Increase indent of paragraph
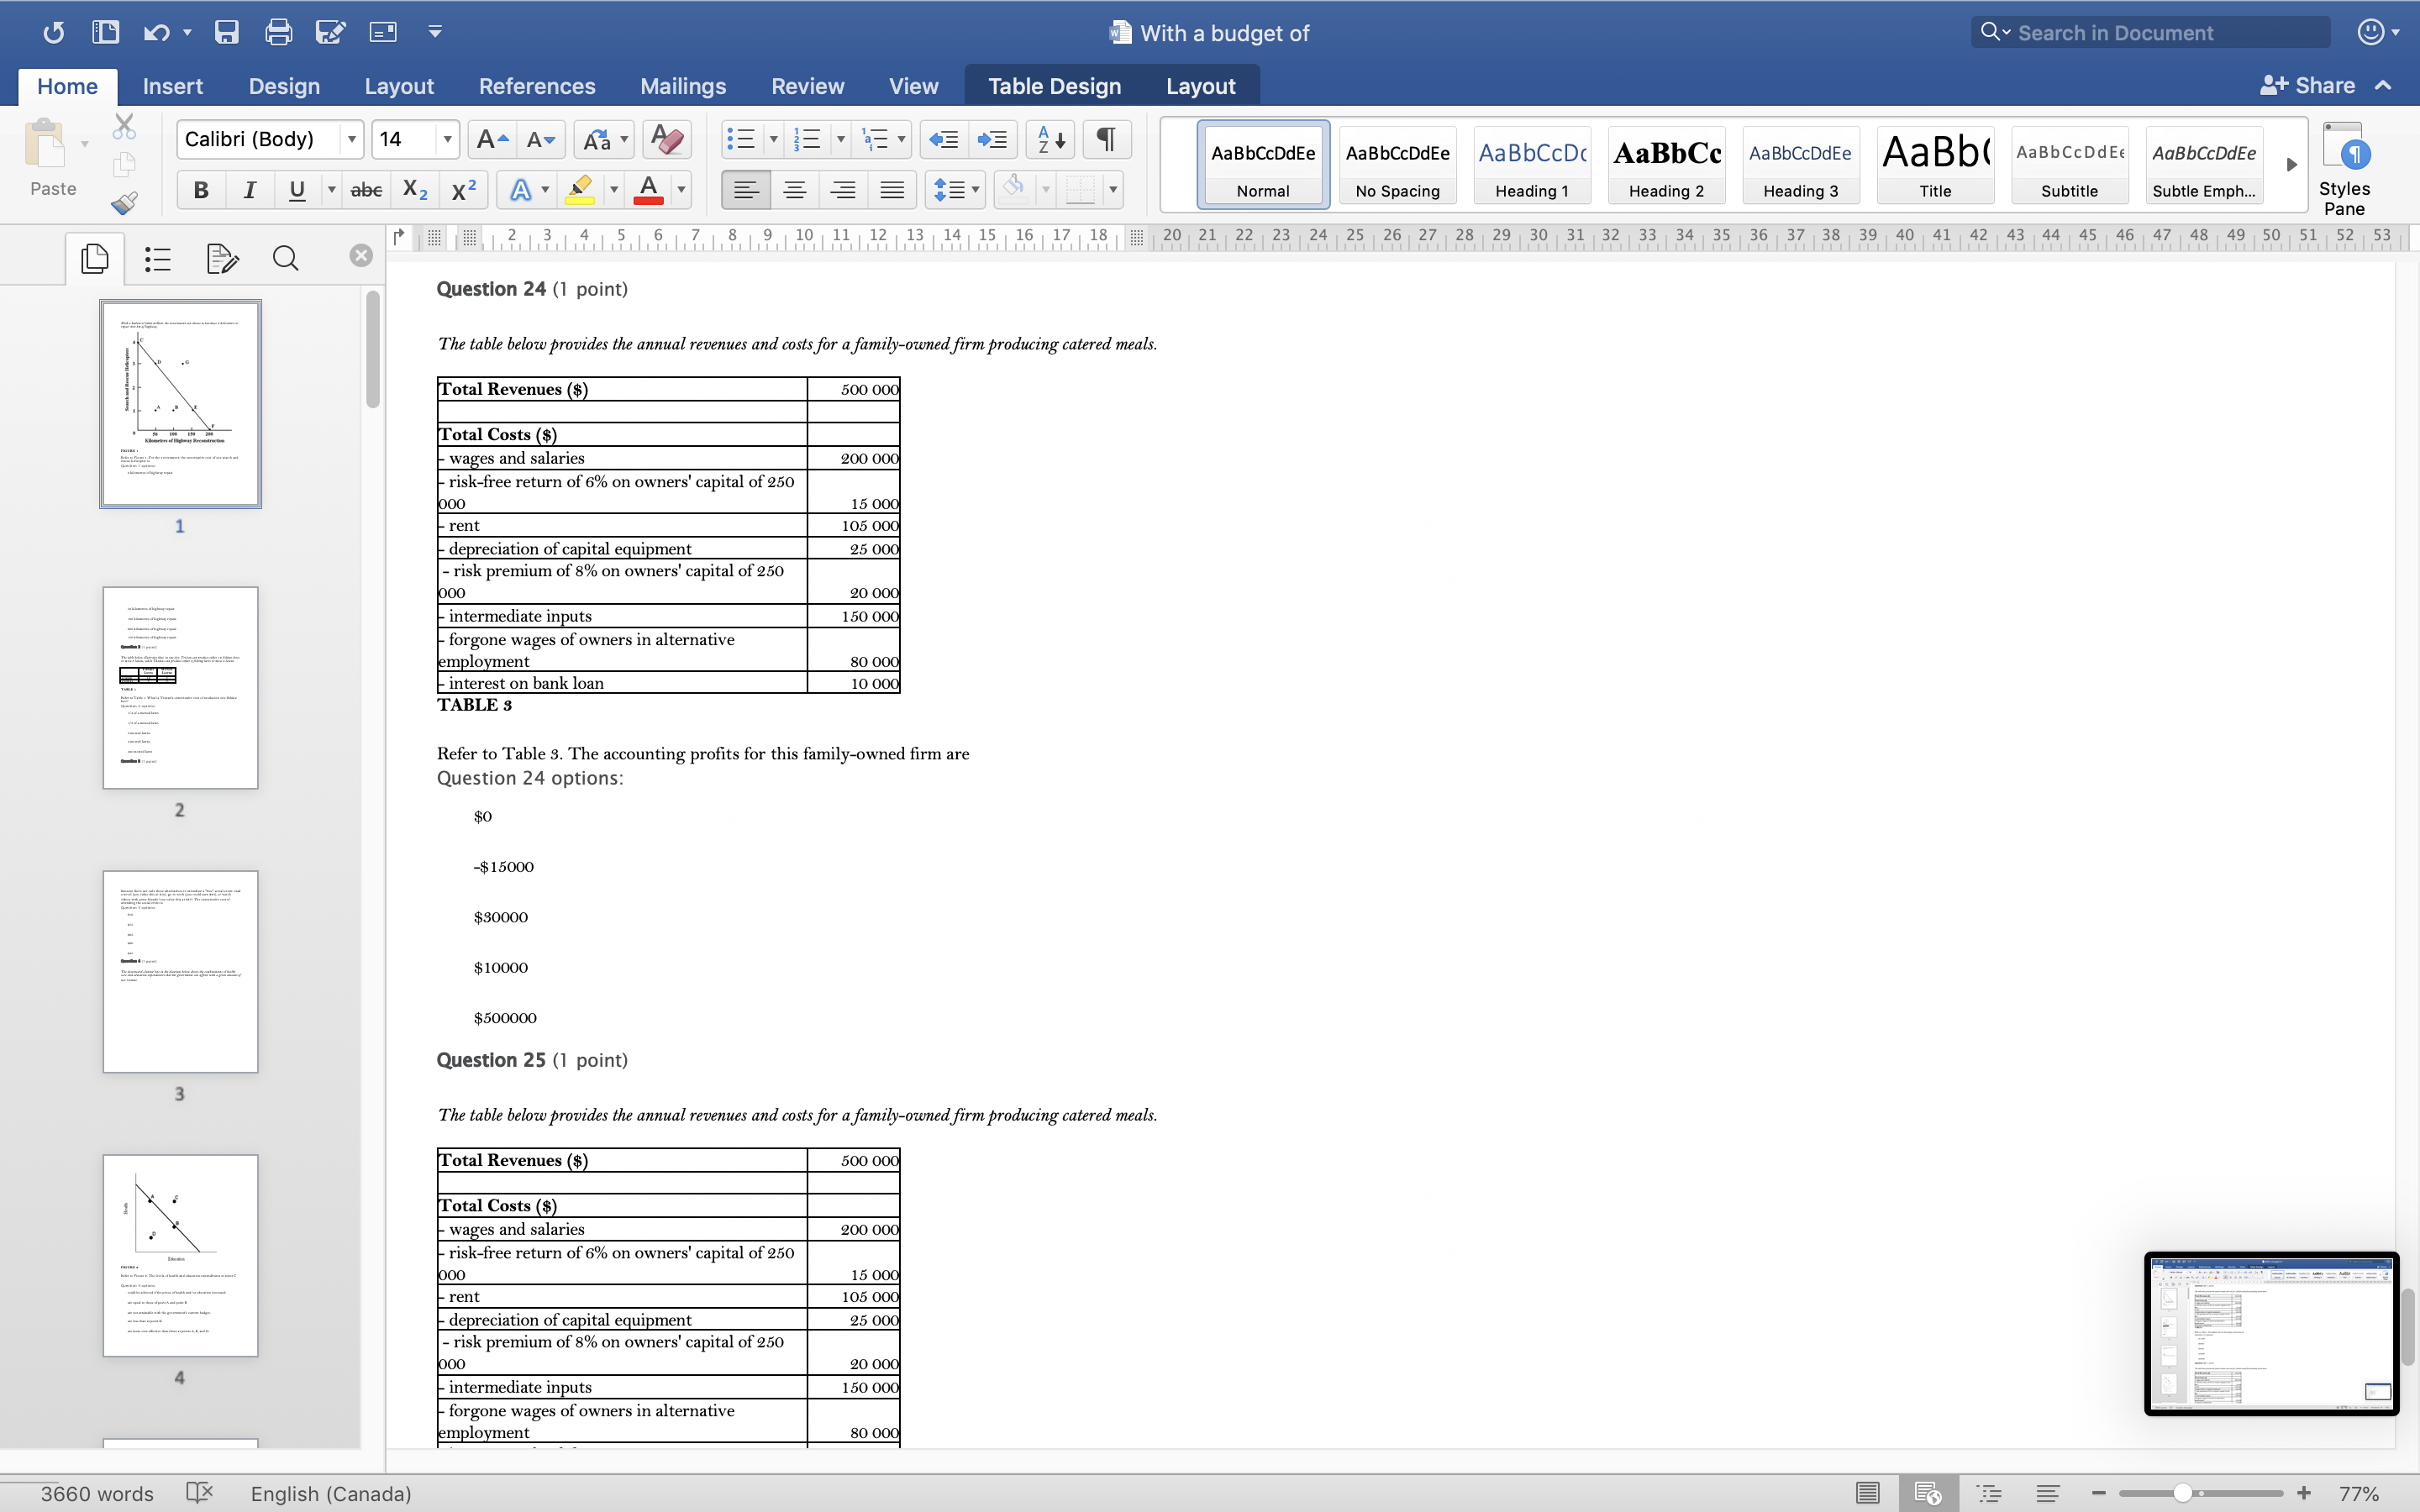Image resolution: width=2420 pixels, height=1512 pixels. click(x=992, y=139)
